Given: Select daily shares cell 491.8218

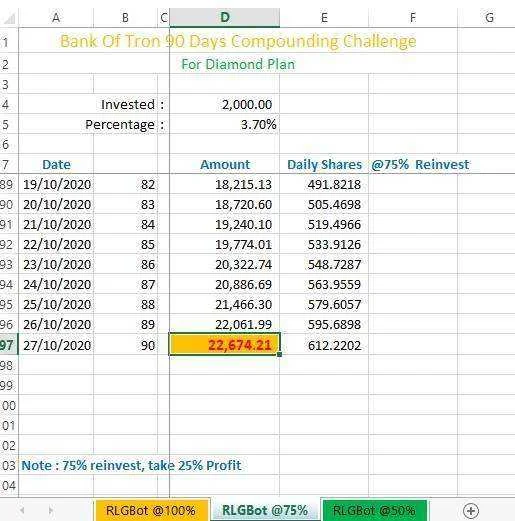Looking at the screenshot, I should coord(324,184).
